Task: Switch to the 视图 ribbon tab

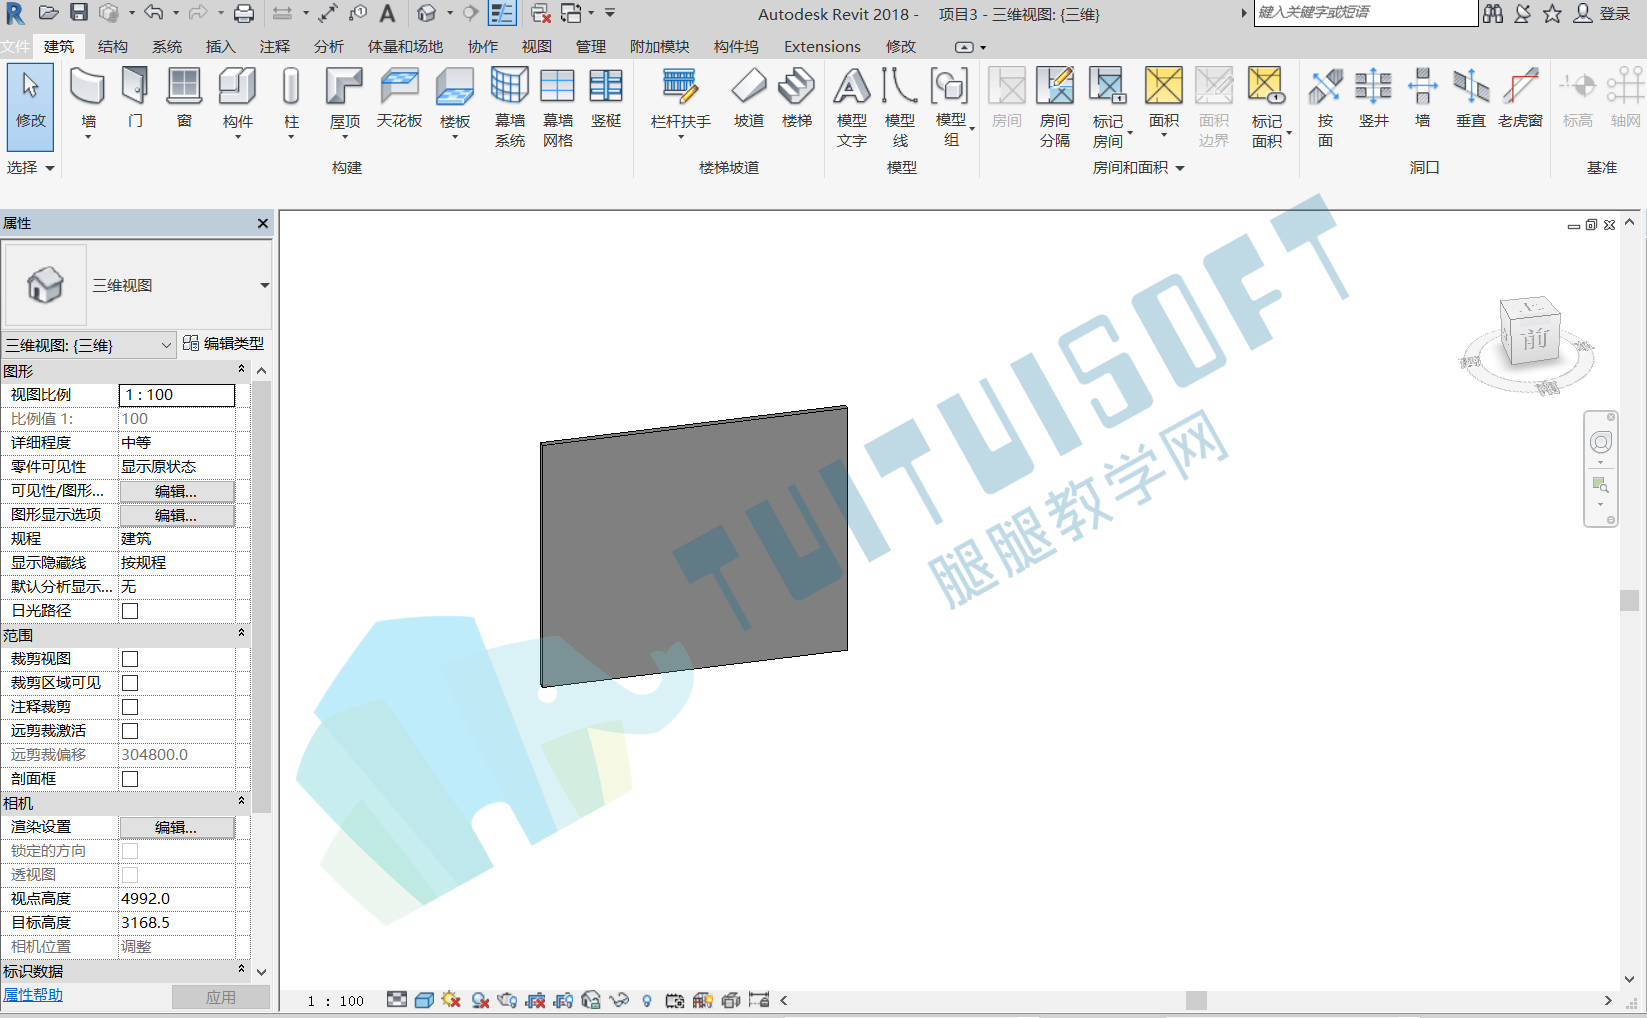Action: pyautogui.click(x=537, y=47)
